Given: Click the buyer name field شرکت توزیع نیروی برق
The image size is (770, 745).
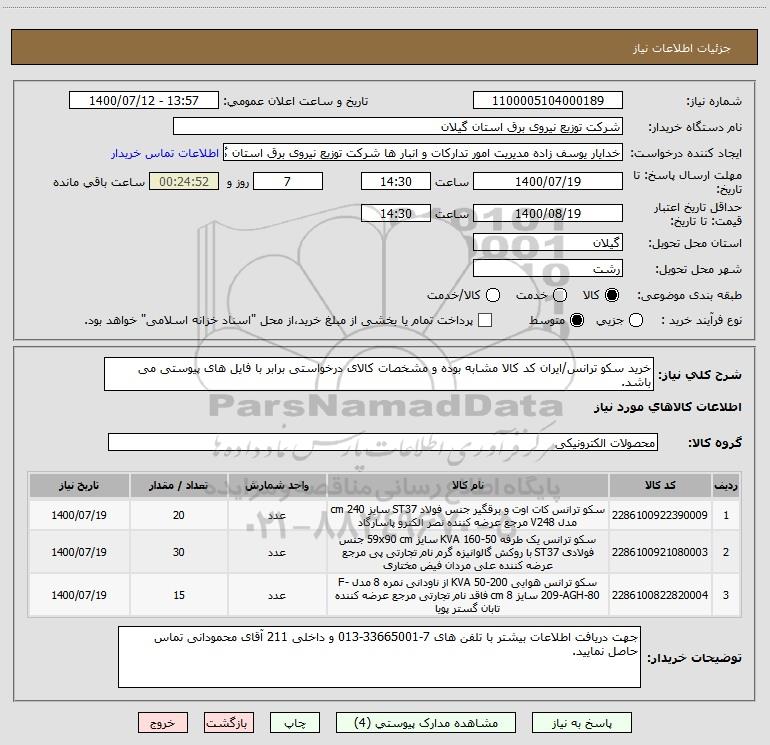Looking at the screenshot, I should pyautogui.click(x=398, y=127).
